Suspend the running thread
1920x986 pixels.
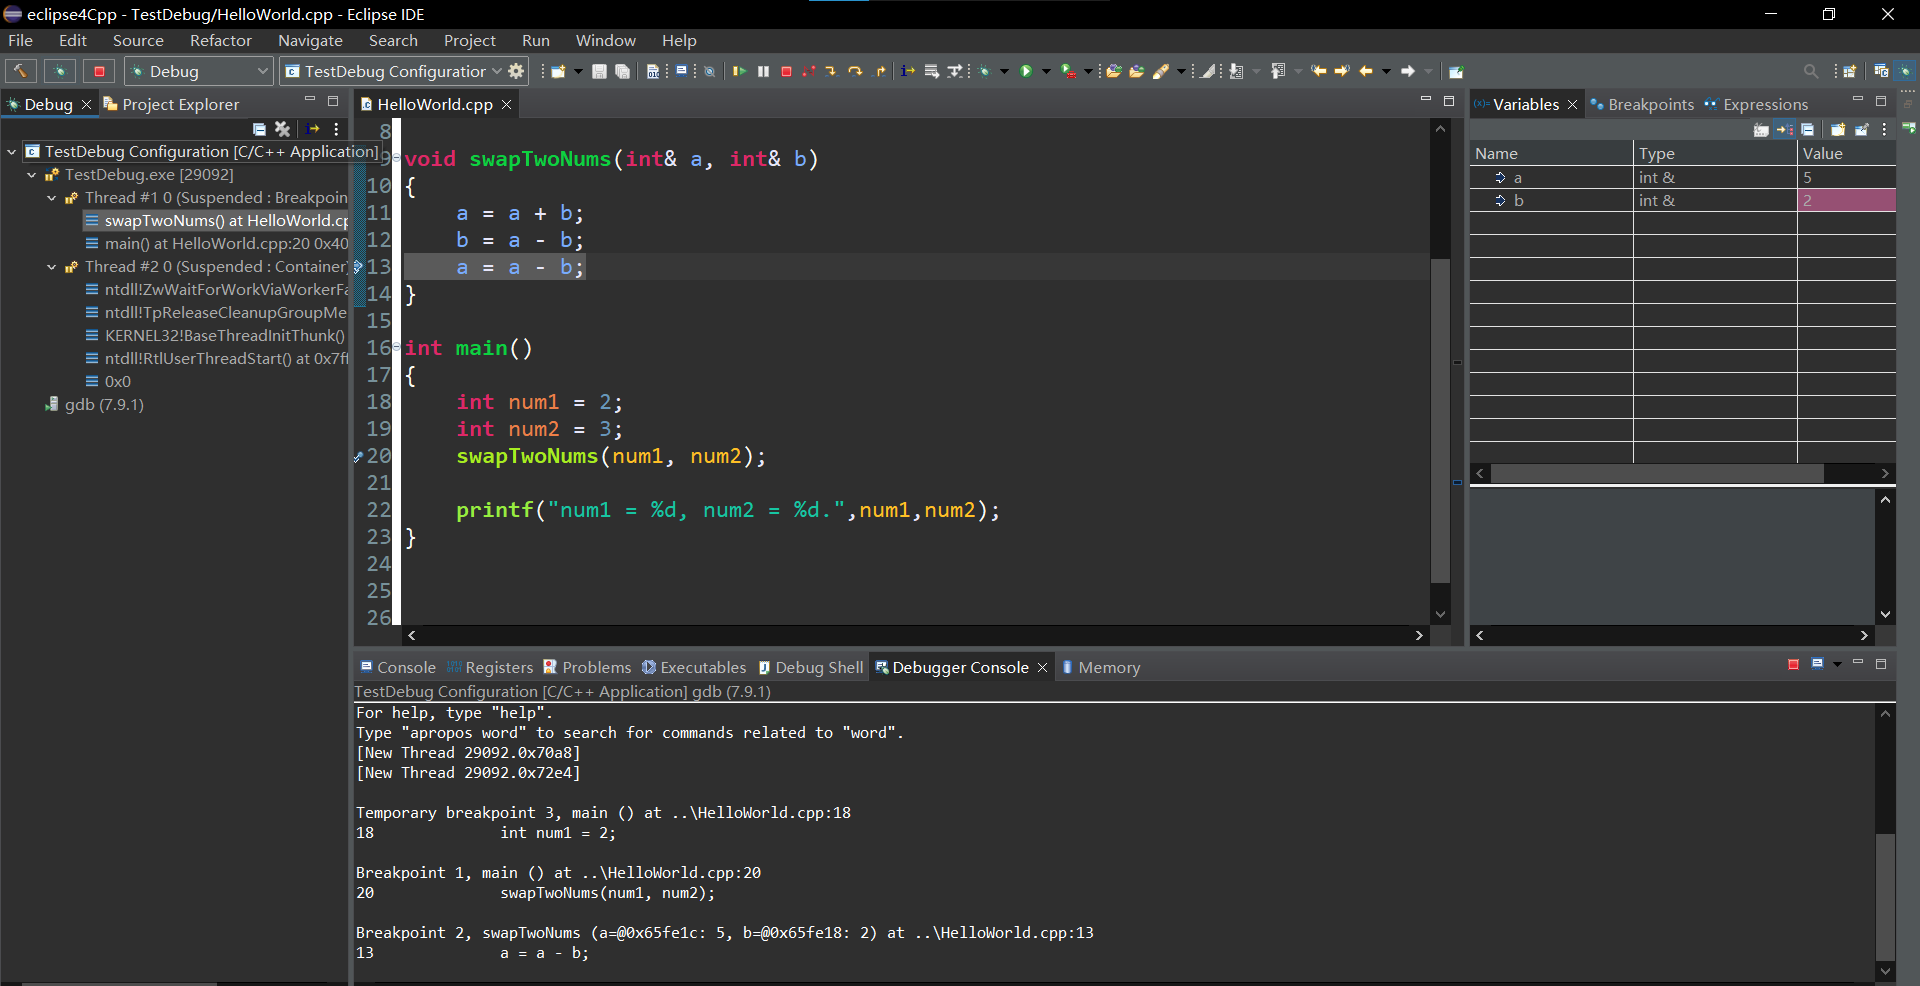tap(763, 71)
